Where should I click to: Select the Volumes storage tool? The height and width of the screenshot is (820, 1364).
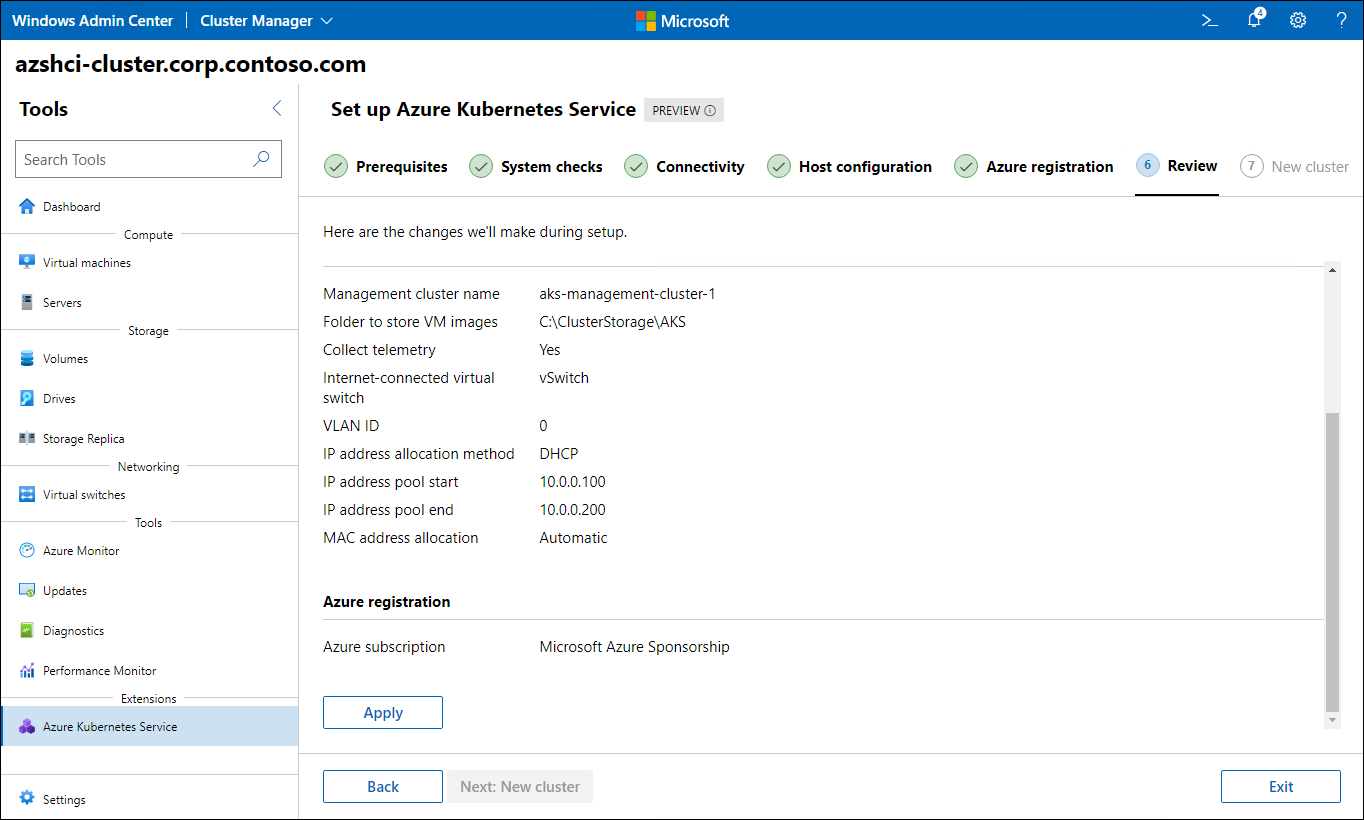(66, 358)
